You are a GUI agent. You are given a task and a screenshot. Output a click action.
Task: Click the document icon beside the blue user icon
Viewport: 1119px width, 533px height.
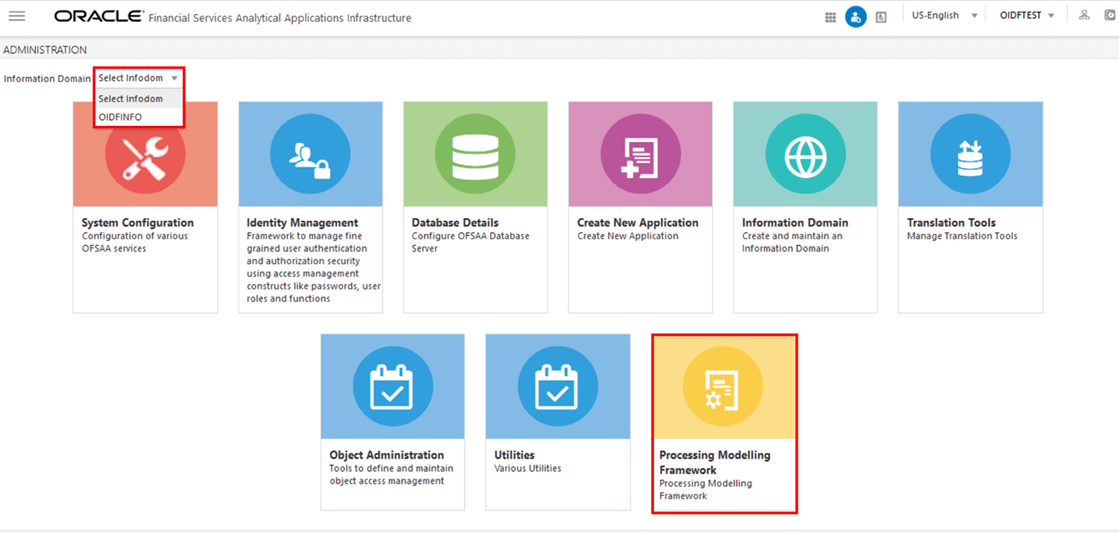pyautogui.click(x=881, y=18)
